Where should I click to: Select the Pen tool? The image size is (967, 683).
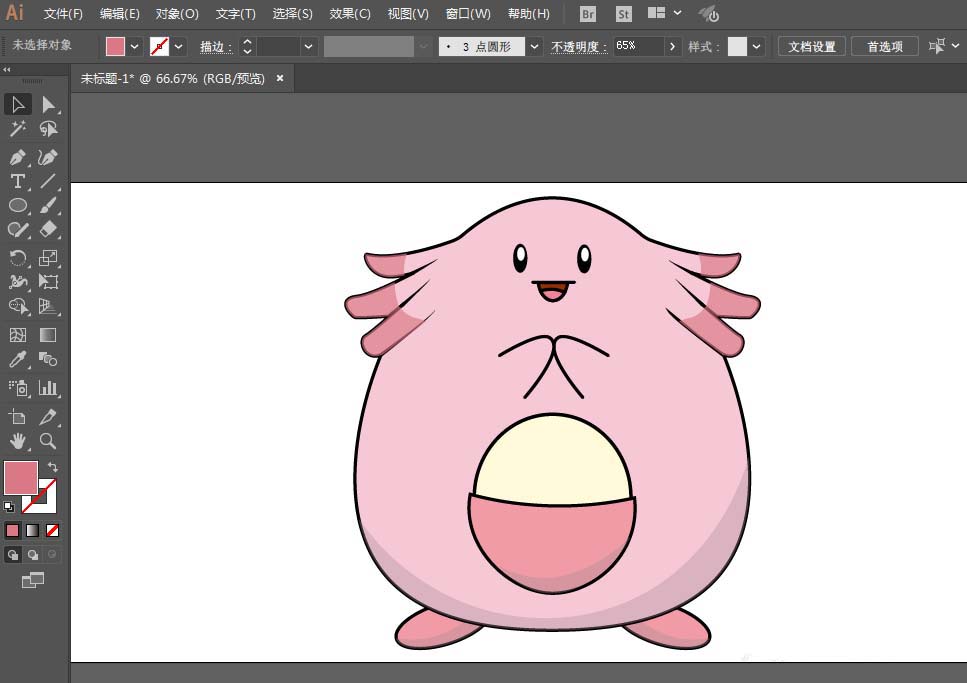(18, 157)
